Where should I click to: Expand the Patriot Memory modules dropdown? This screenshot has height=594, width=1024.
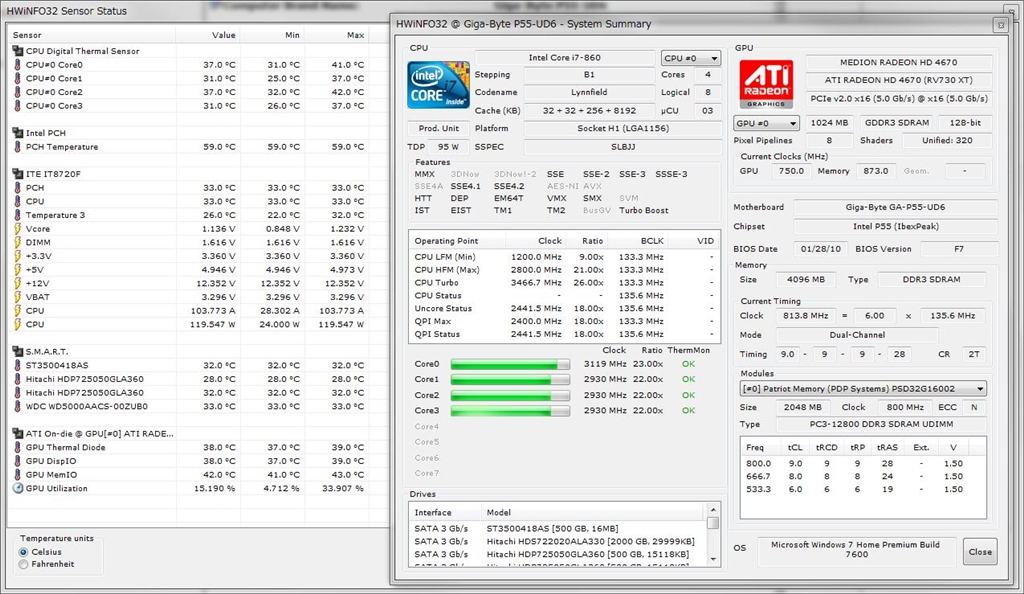coord(862,388)
